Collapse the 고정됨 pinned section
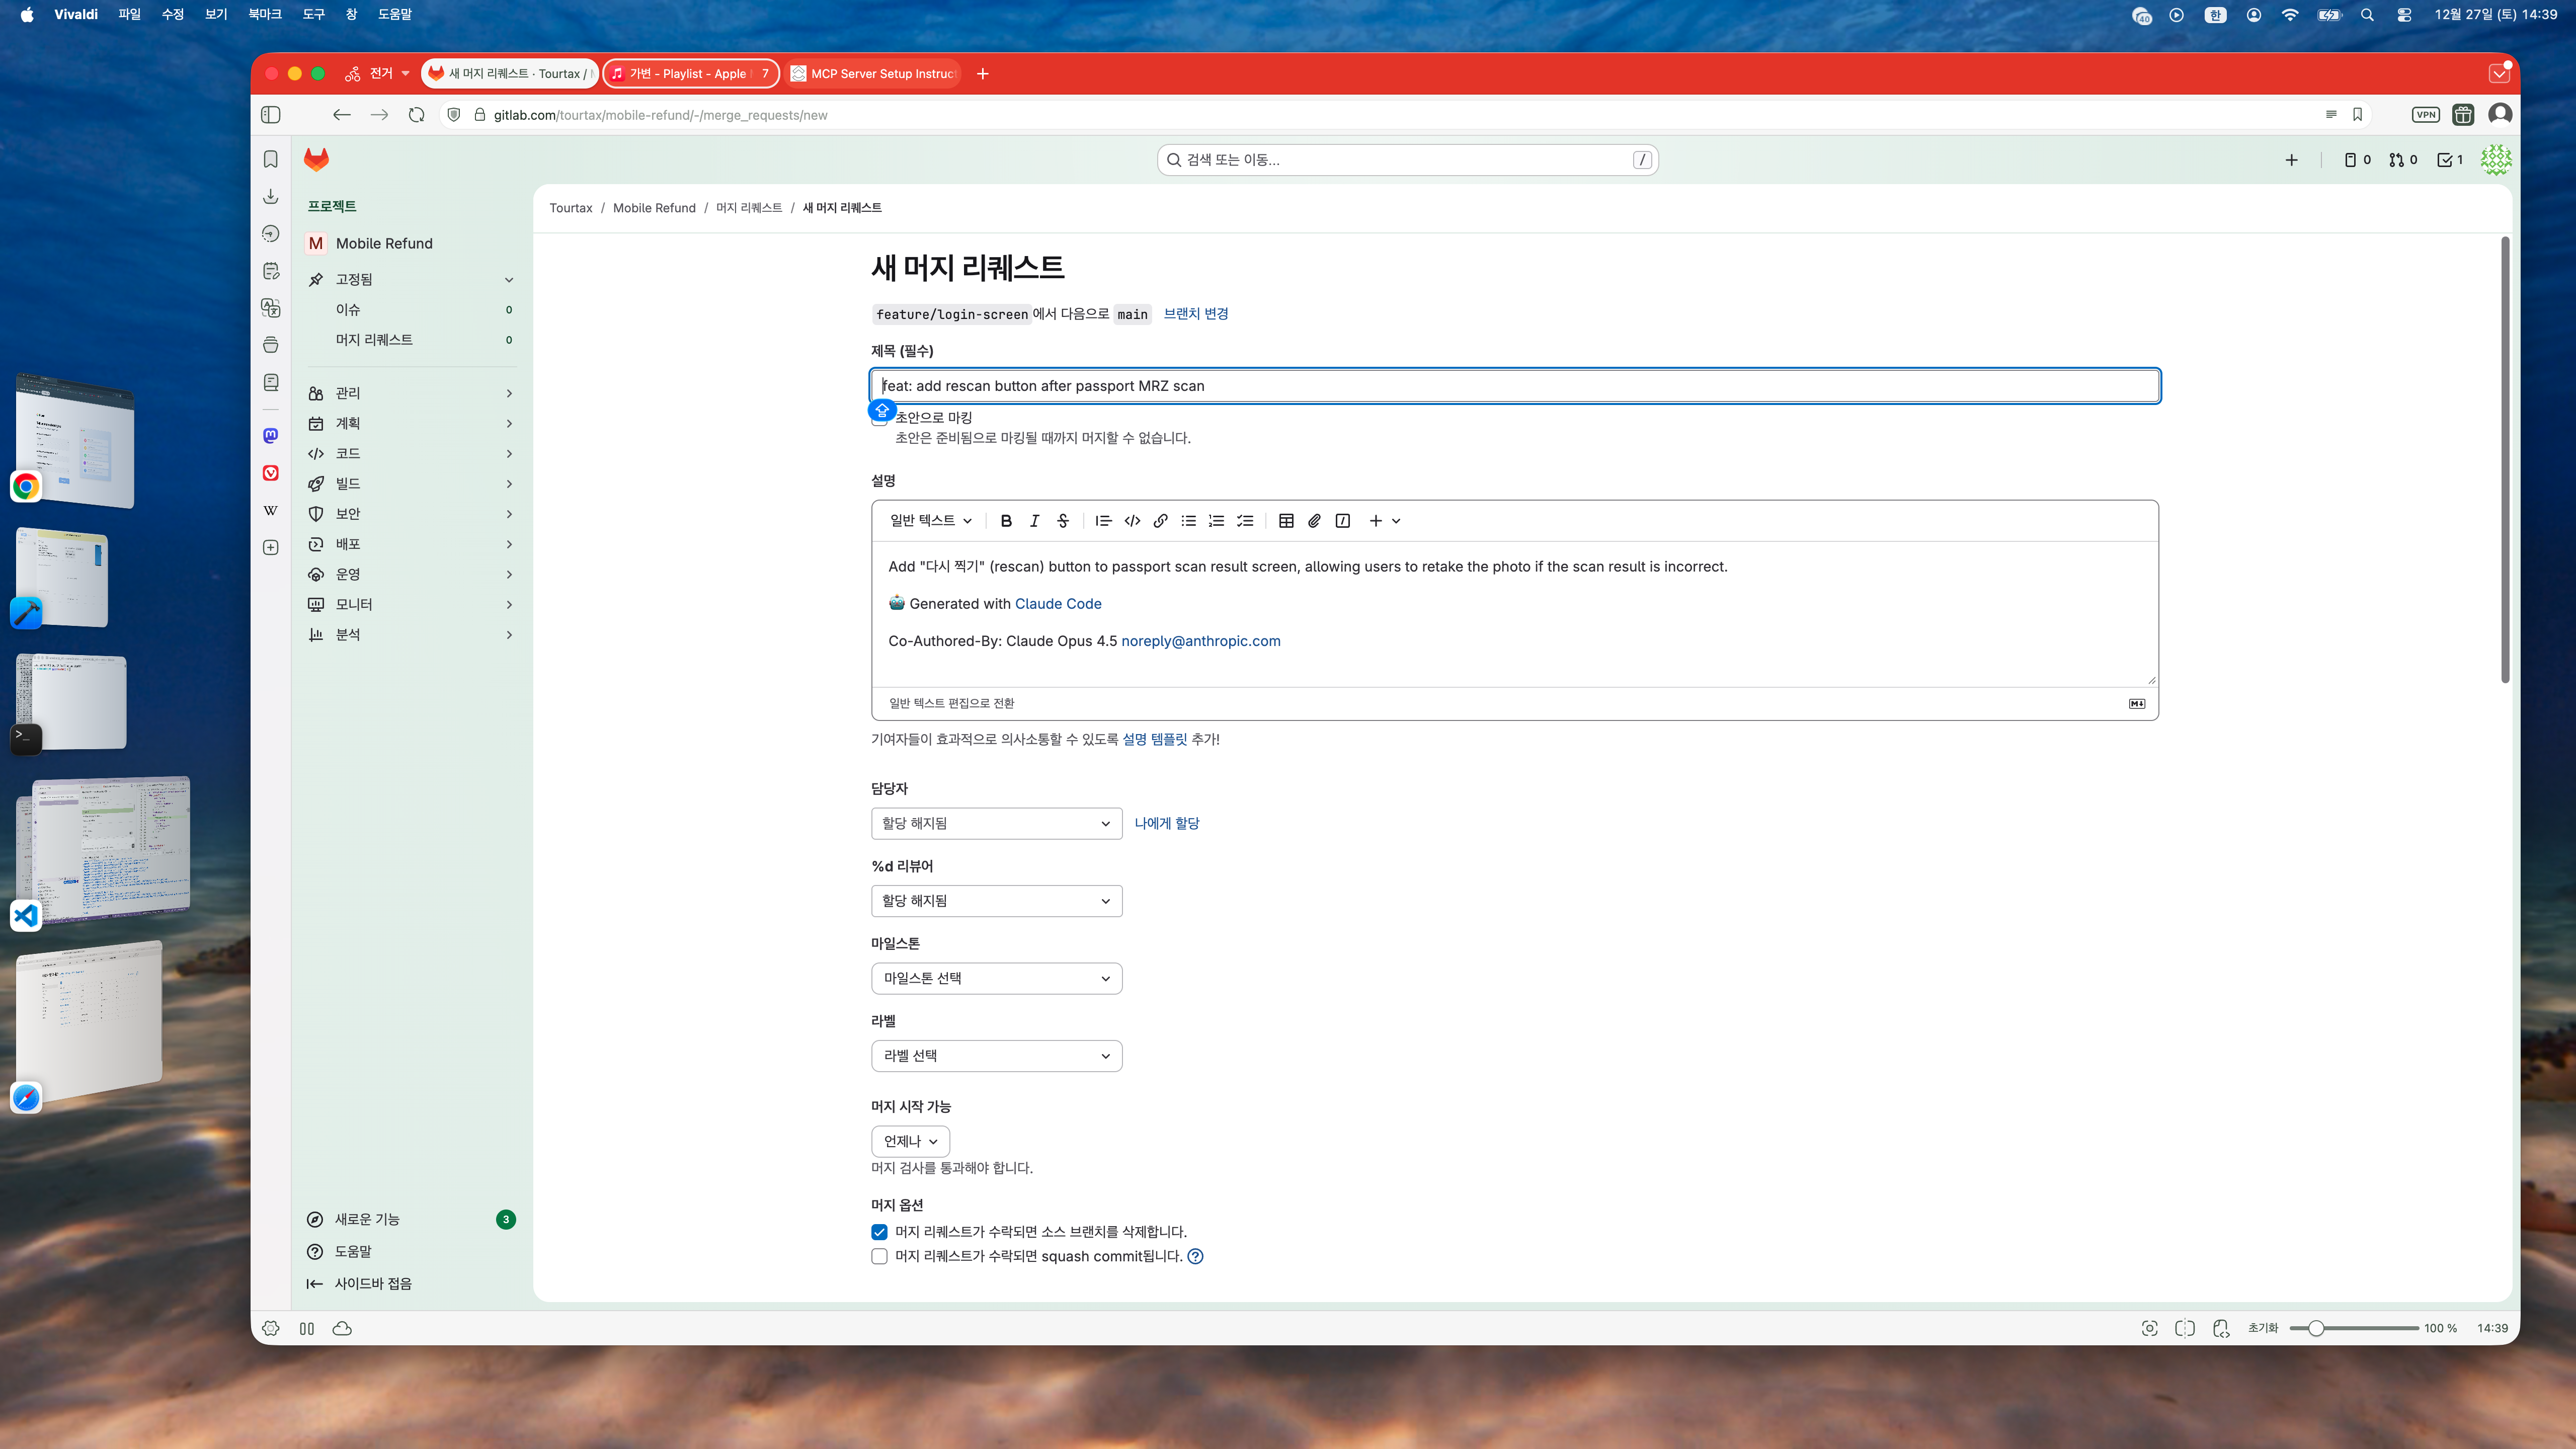Image resolution: width=2576 pixels, height=1449 pixels. tap(411, 279)
